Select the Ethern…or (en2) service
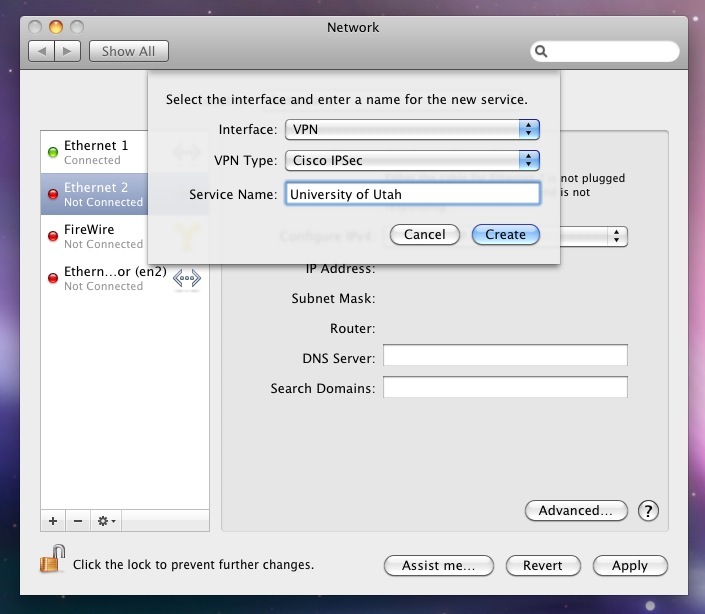The height and width of the screenshot is (614, 705). pyautogui.click(x=125, y=278)
